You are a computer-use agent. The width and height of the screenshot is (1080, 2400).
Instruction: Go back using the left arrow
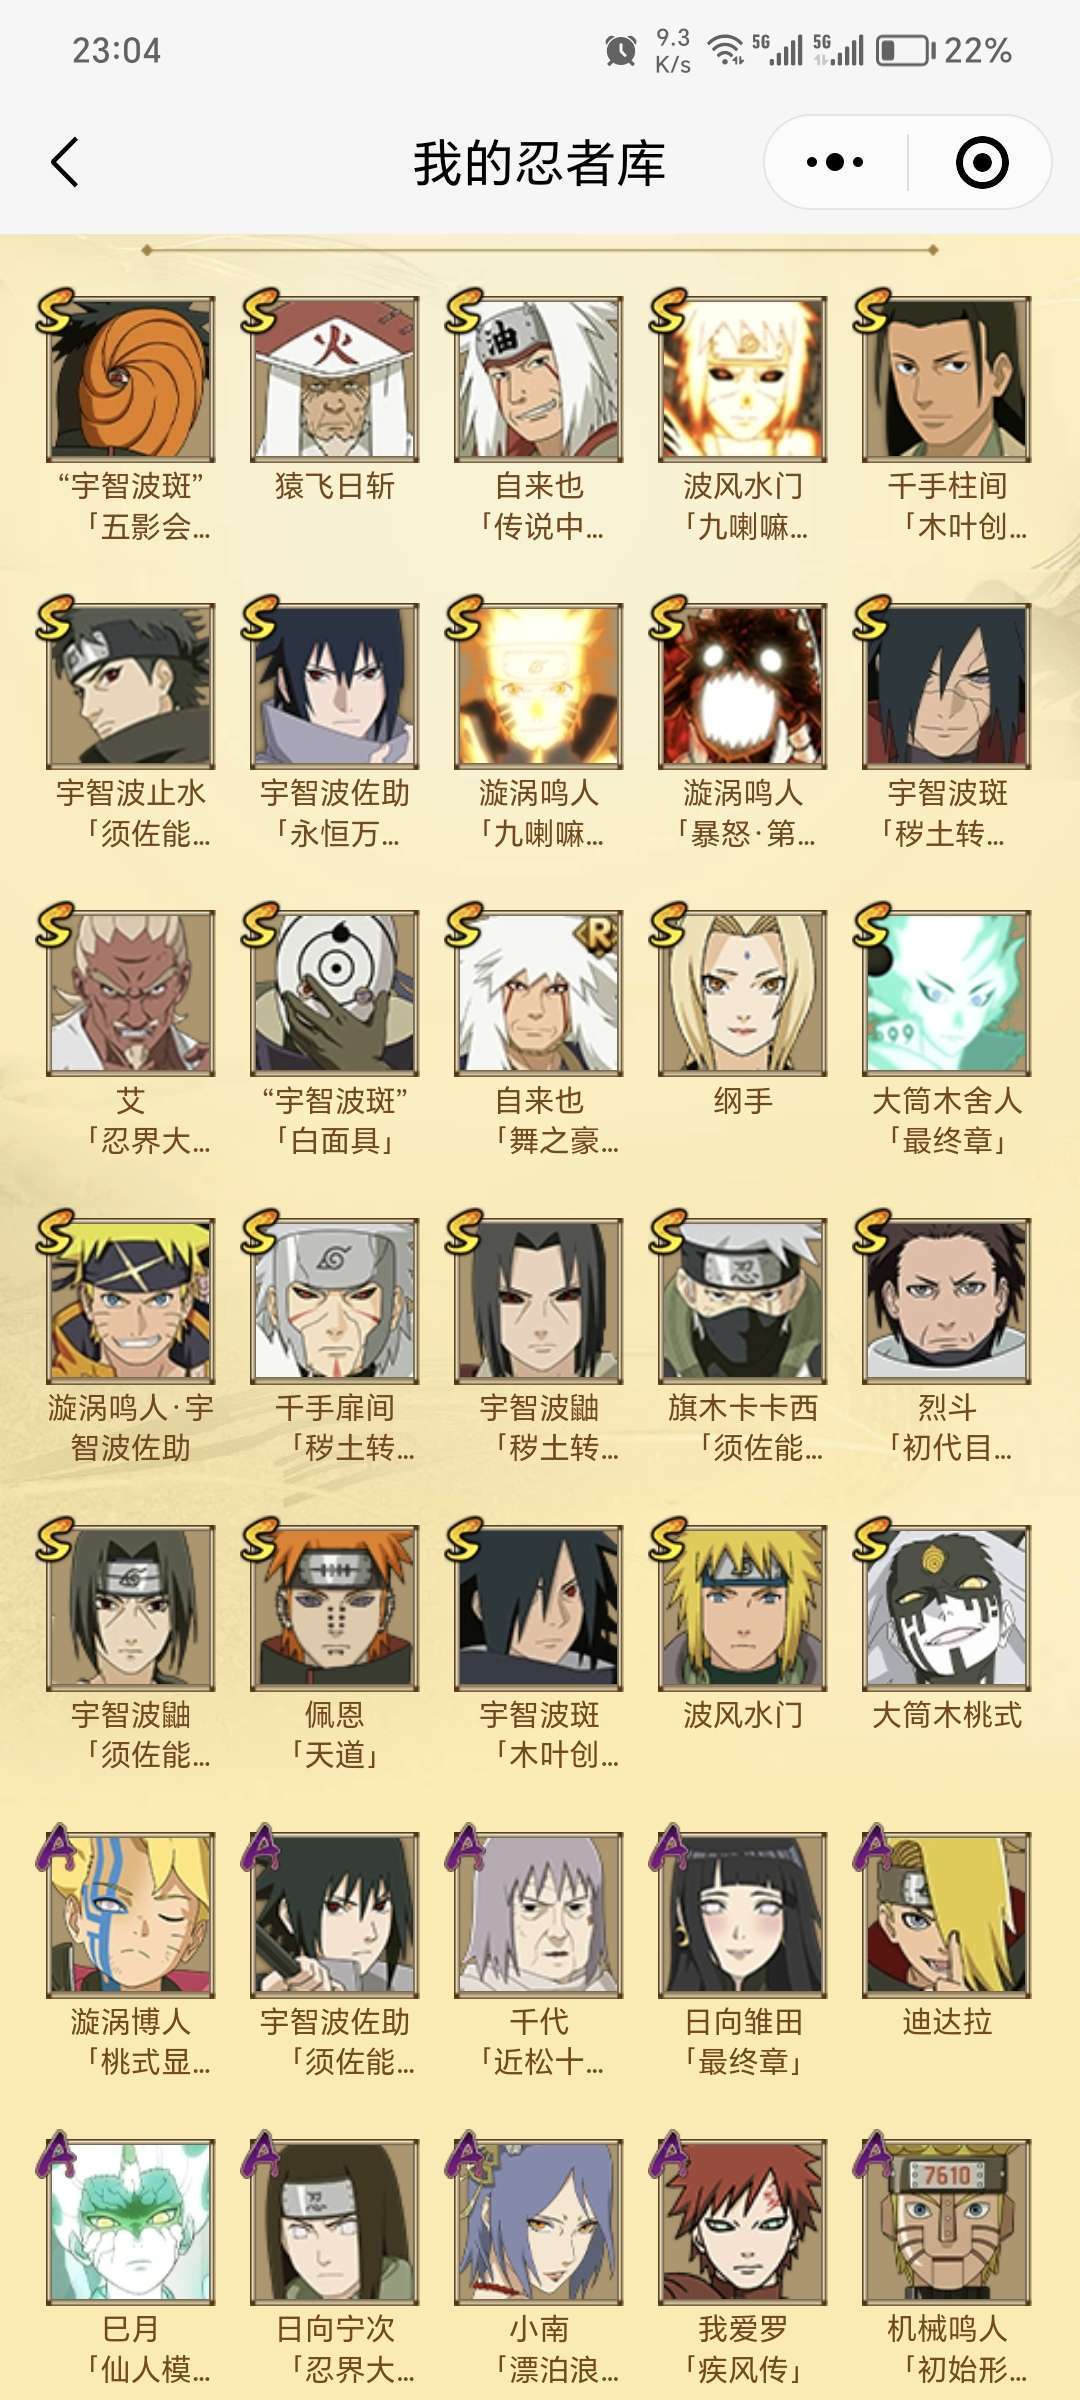tap(65, 162)
